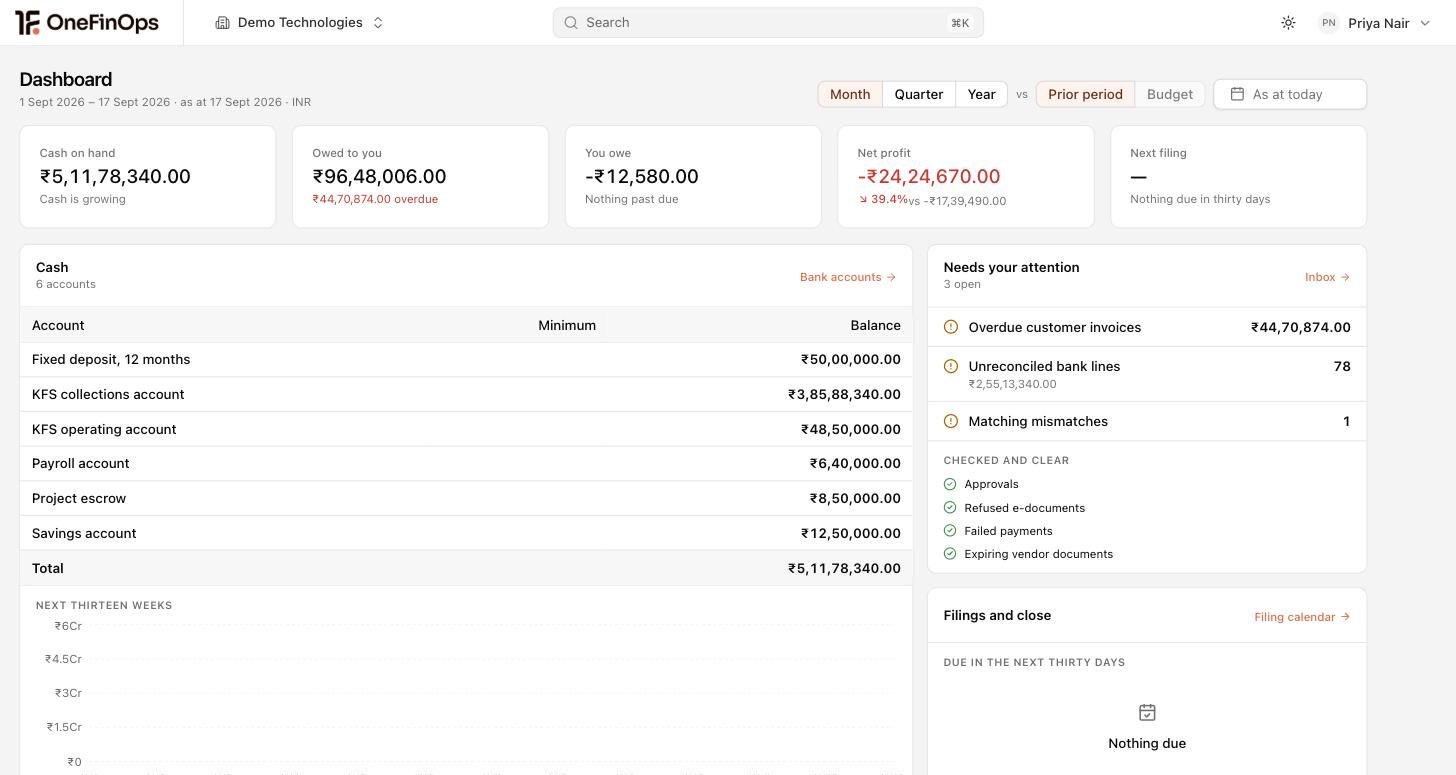Click the Cash on hand card

click(148, 176)
